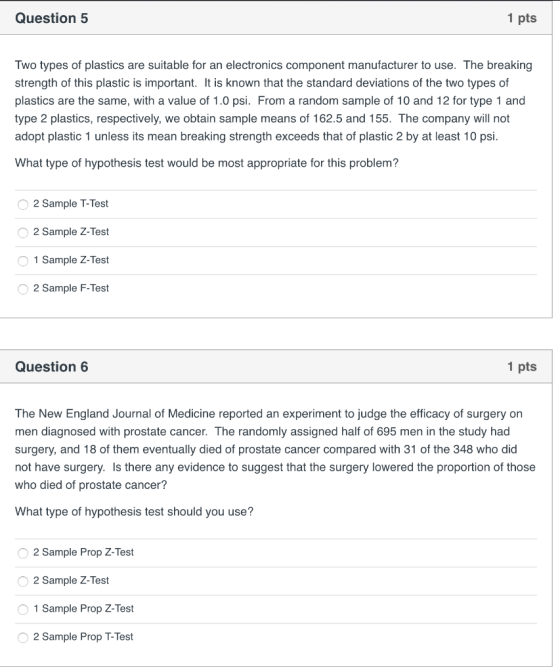Click the '1 Sample Prop Z-Test' label text
560x672 pixels.
84,609
